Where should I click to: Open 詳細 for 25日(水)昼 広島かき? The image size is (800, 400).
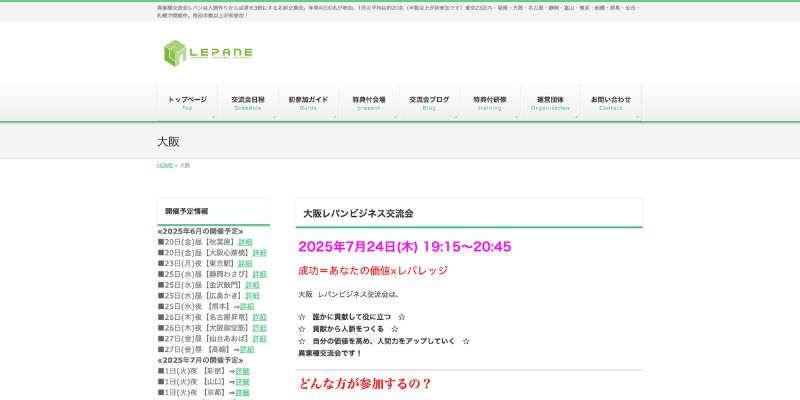click(252, 295)
